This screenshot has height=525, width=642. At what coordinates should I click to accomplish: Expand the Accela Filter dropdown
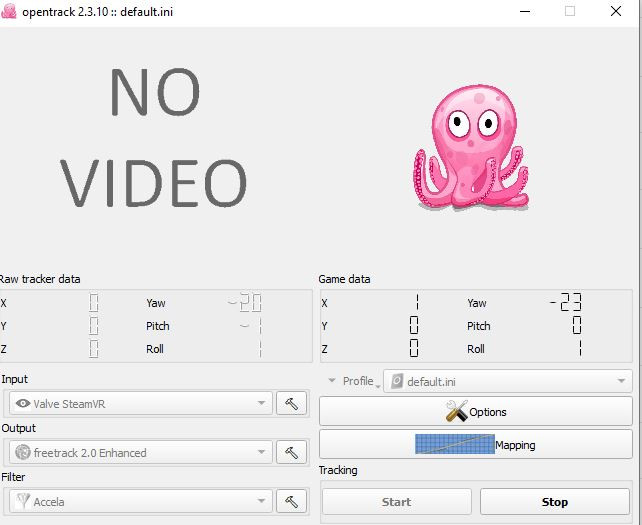click(140, 501)
